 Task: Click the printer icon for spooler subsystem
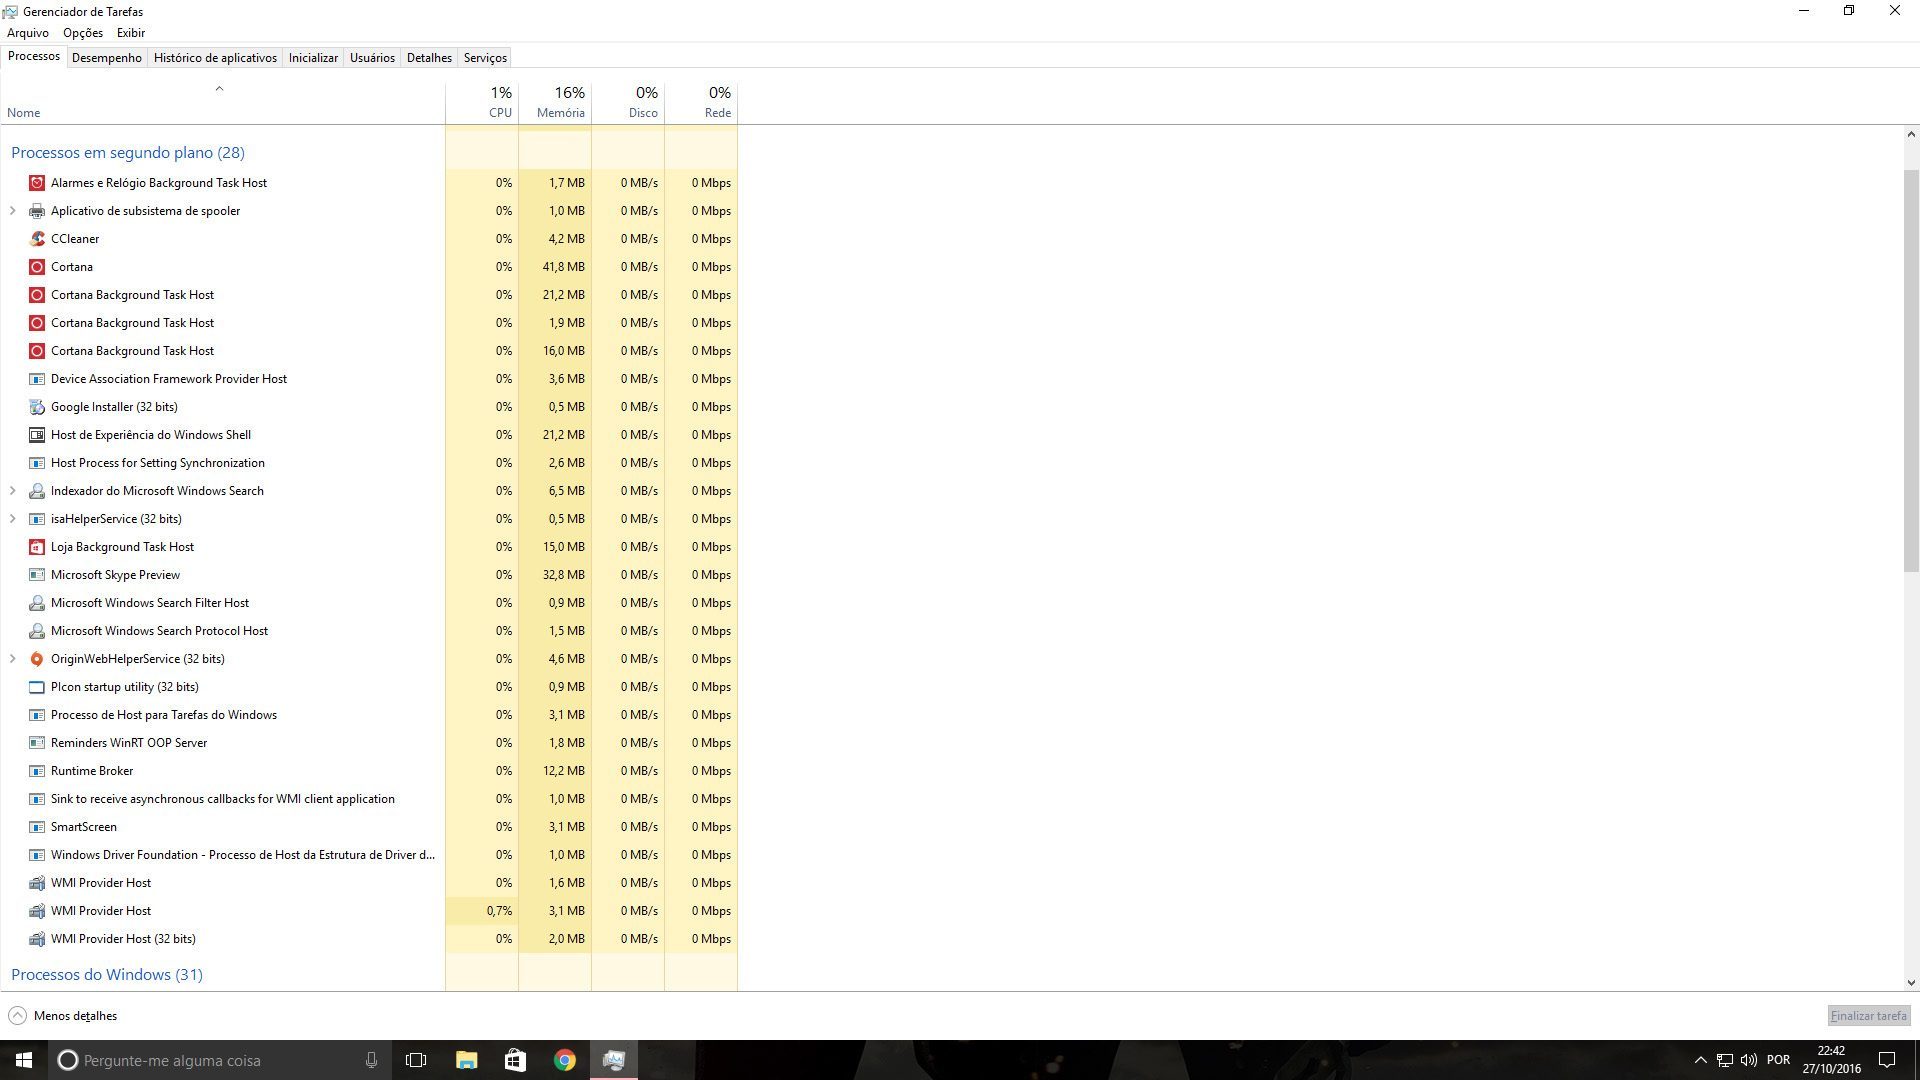[37, 211]
